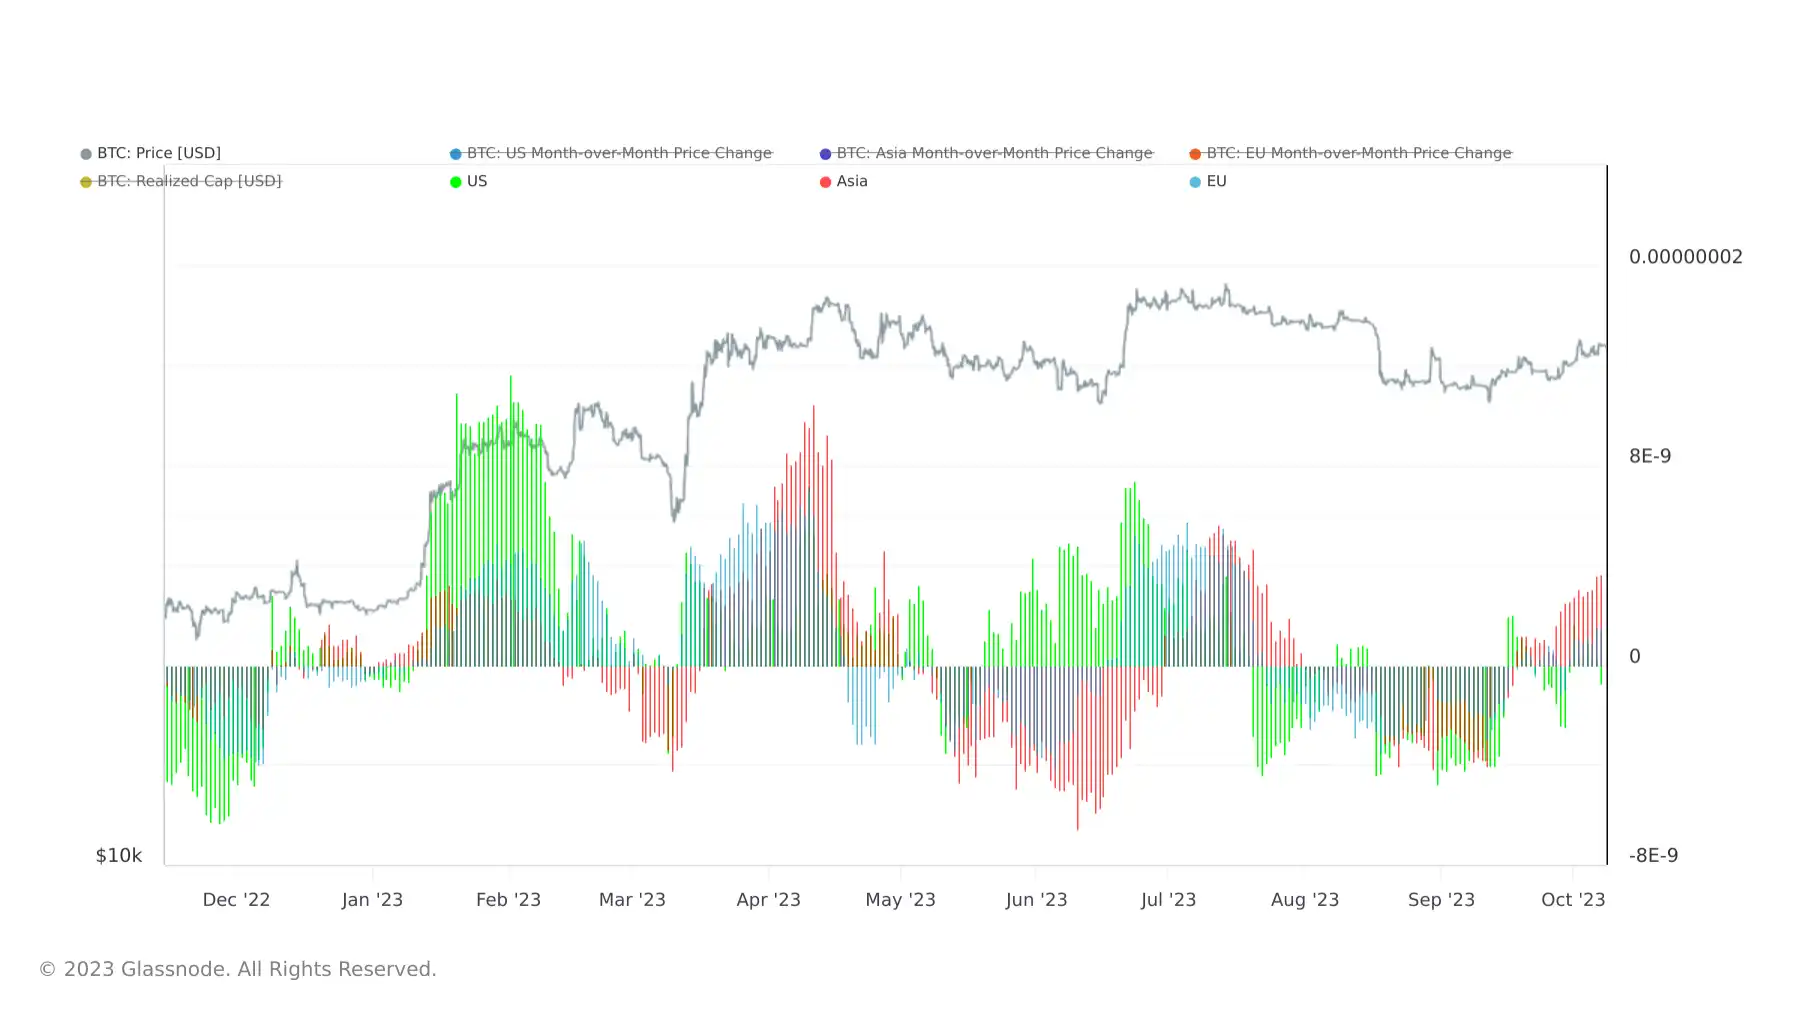Click the light blue dot beside EU
Viewport: 1800px width, 1014px height.
pos(1195,182)
